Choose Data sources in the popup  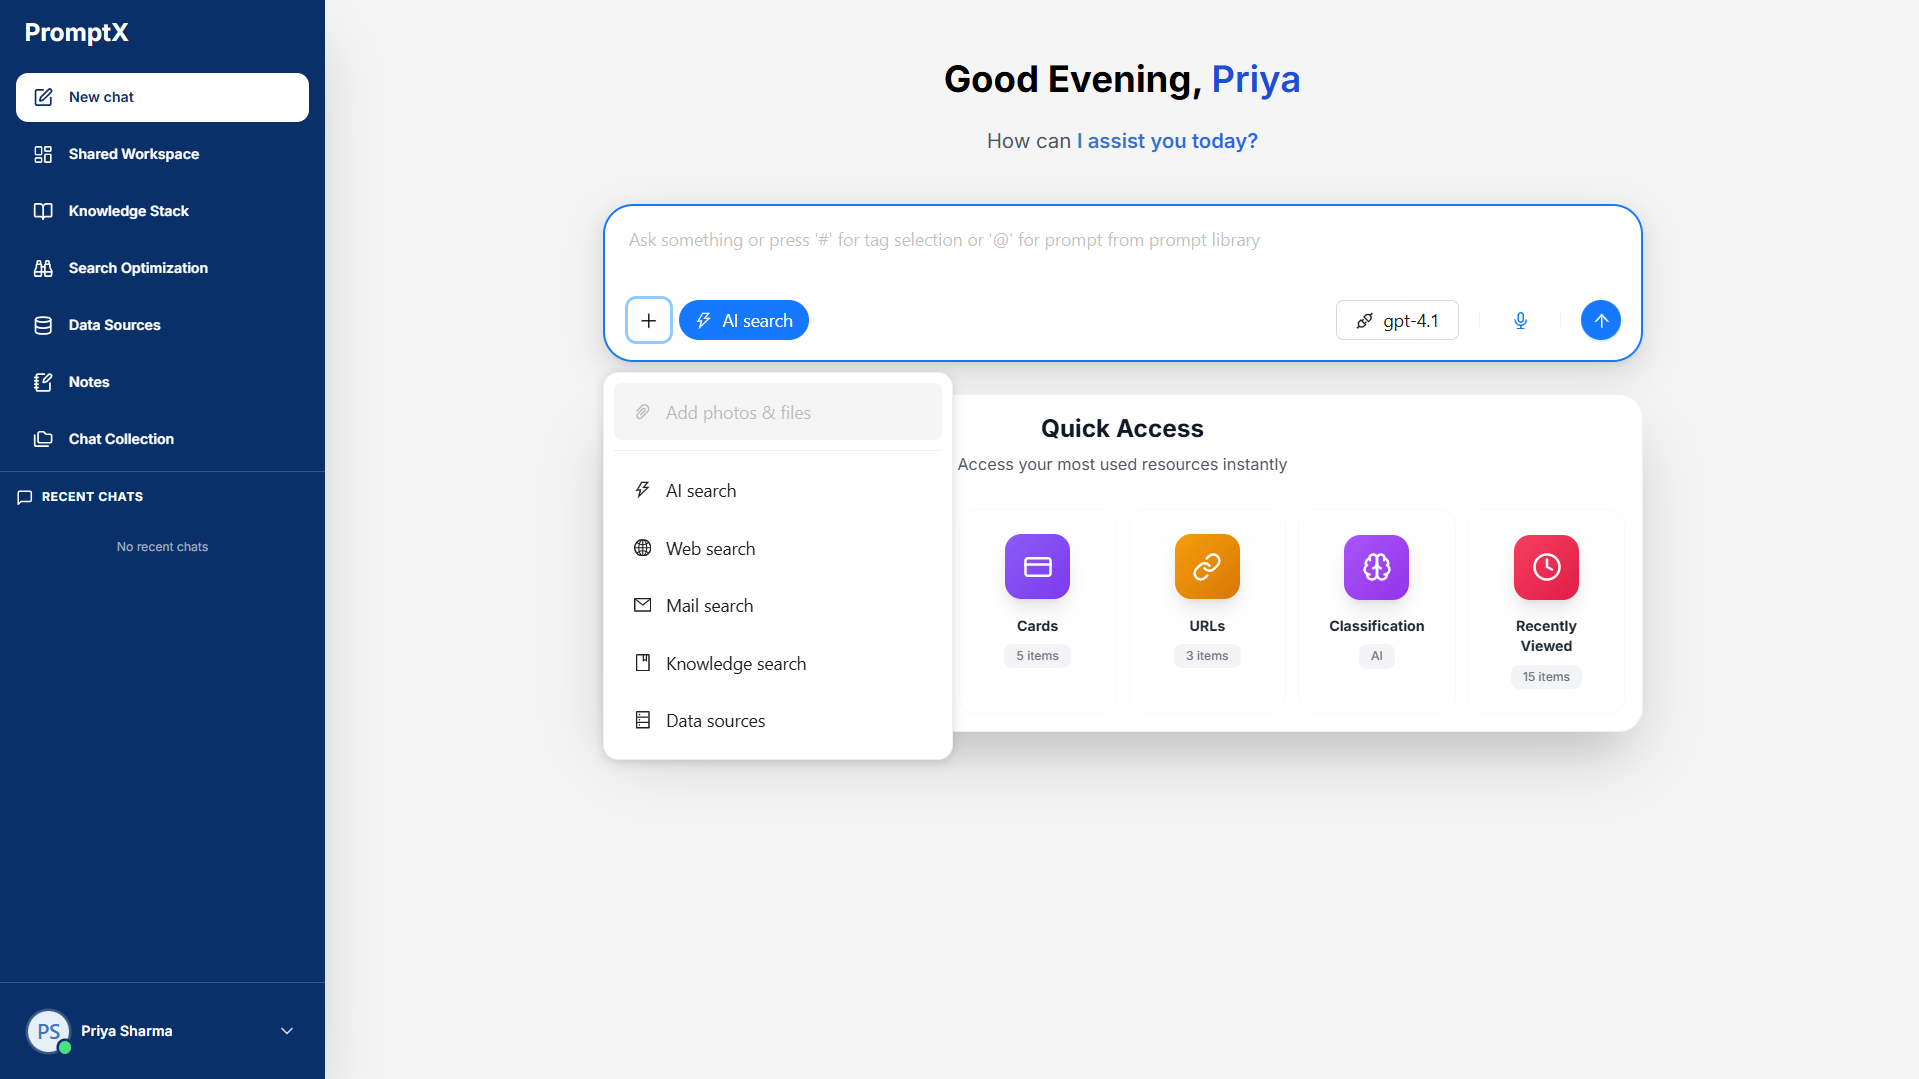[715, 721]
